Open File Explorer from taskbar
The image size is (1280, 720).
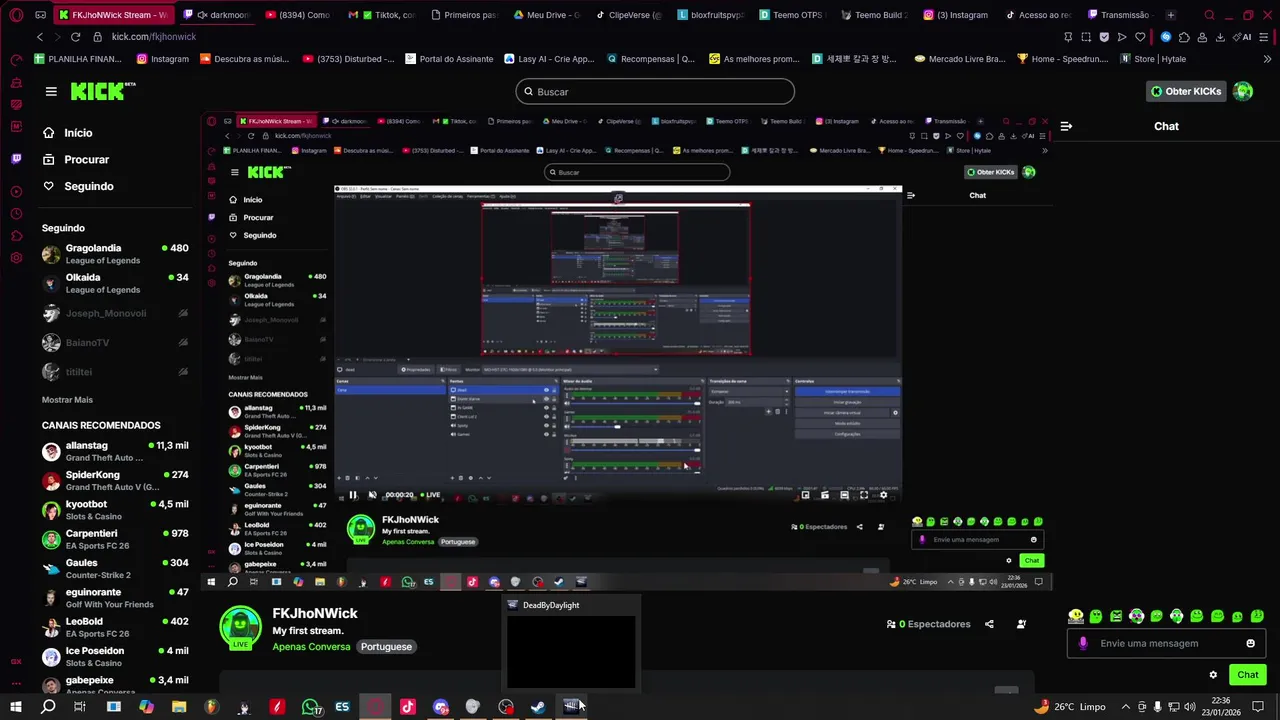[x=179, y=707]
